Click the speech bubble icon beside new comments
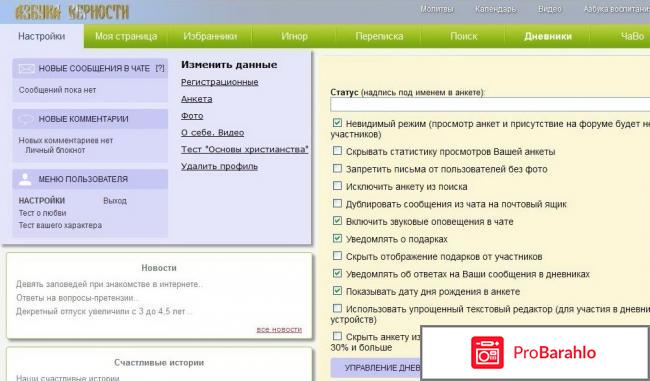This screenshot has height=381, width=650. (x=25, y=119)
